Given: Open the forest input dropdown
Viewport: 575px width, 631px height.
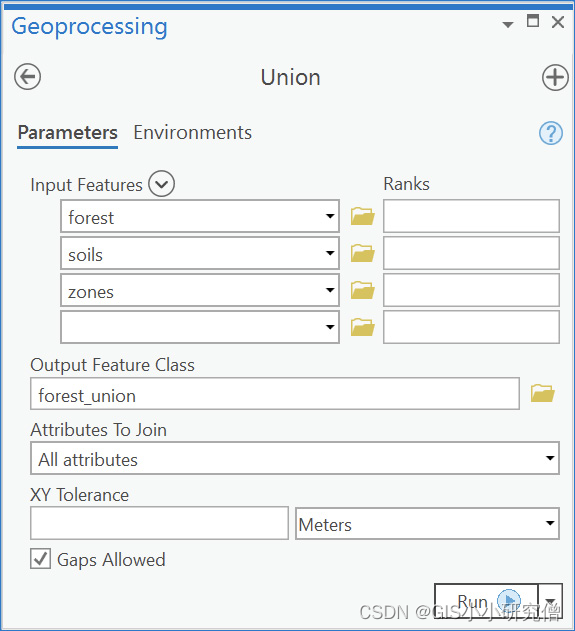Looking at the screenshot, I should point(330,216).
